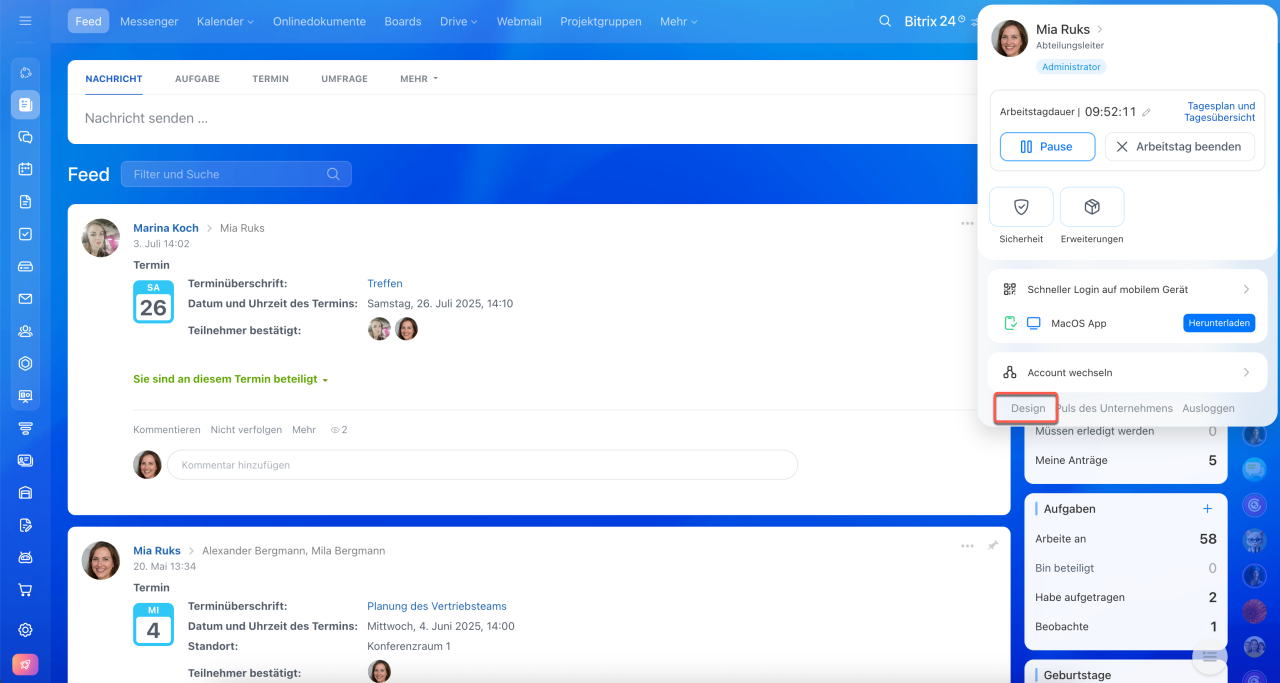Expand 'Sie sind an diesem Termin beteiligt'
This screenshot has width=1280, height=683.
click(231, 380)
